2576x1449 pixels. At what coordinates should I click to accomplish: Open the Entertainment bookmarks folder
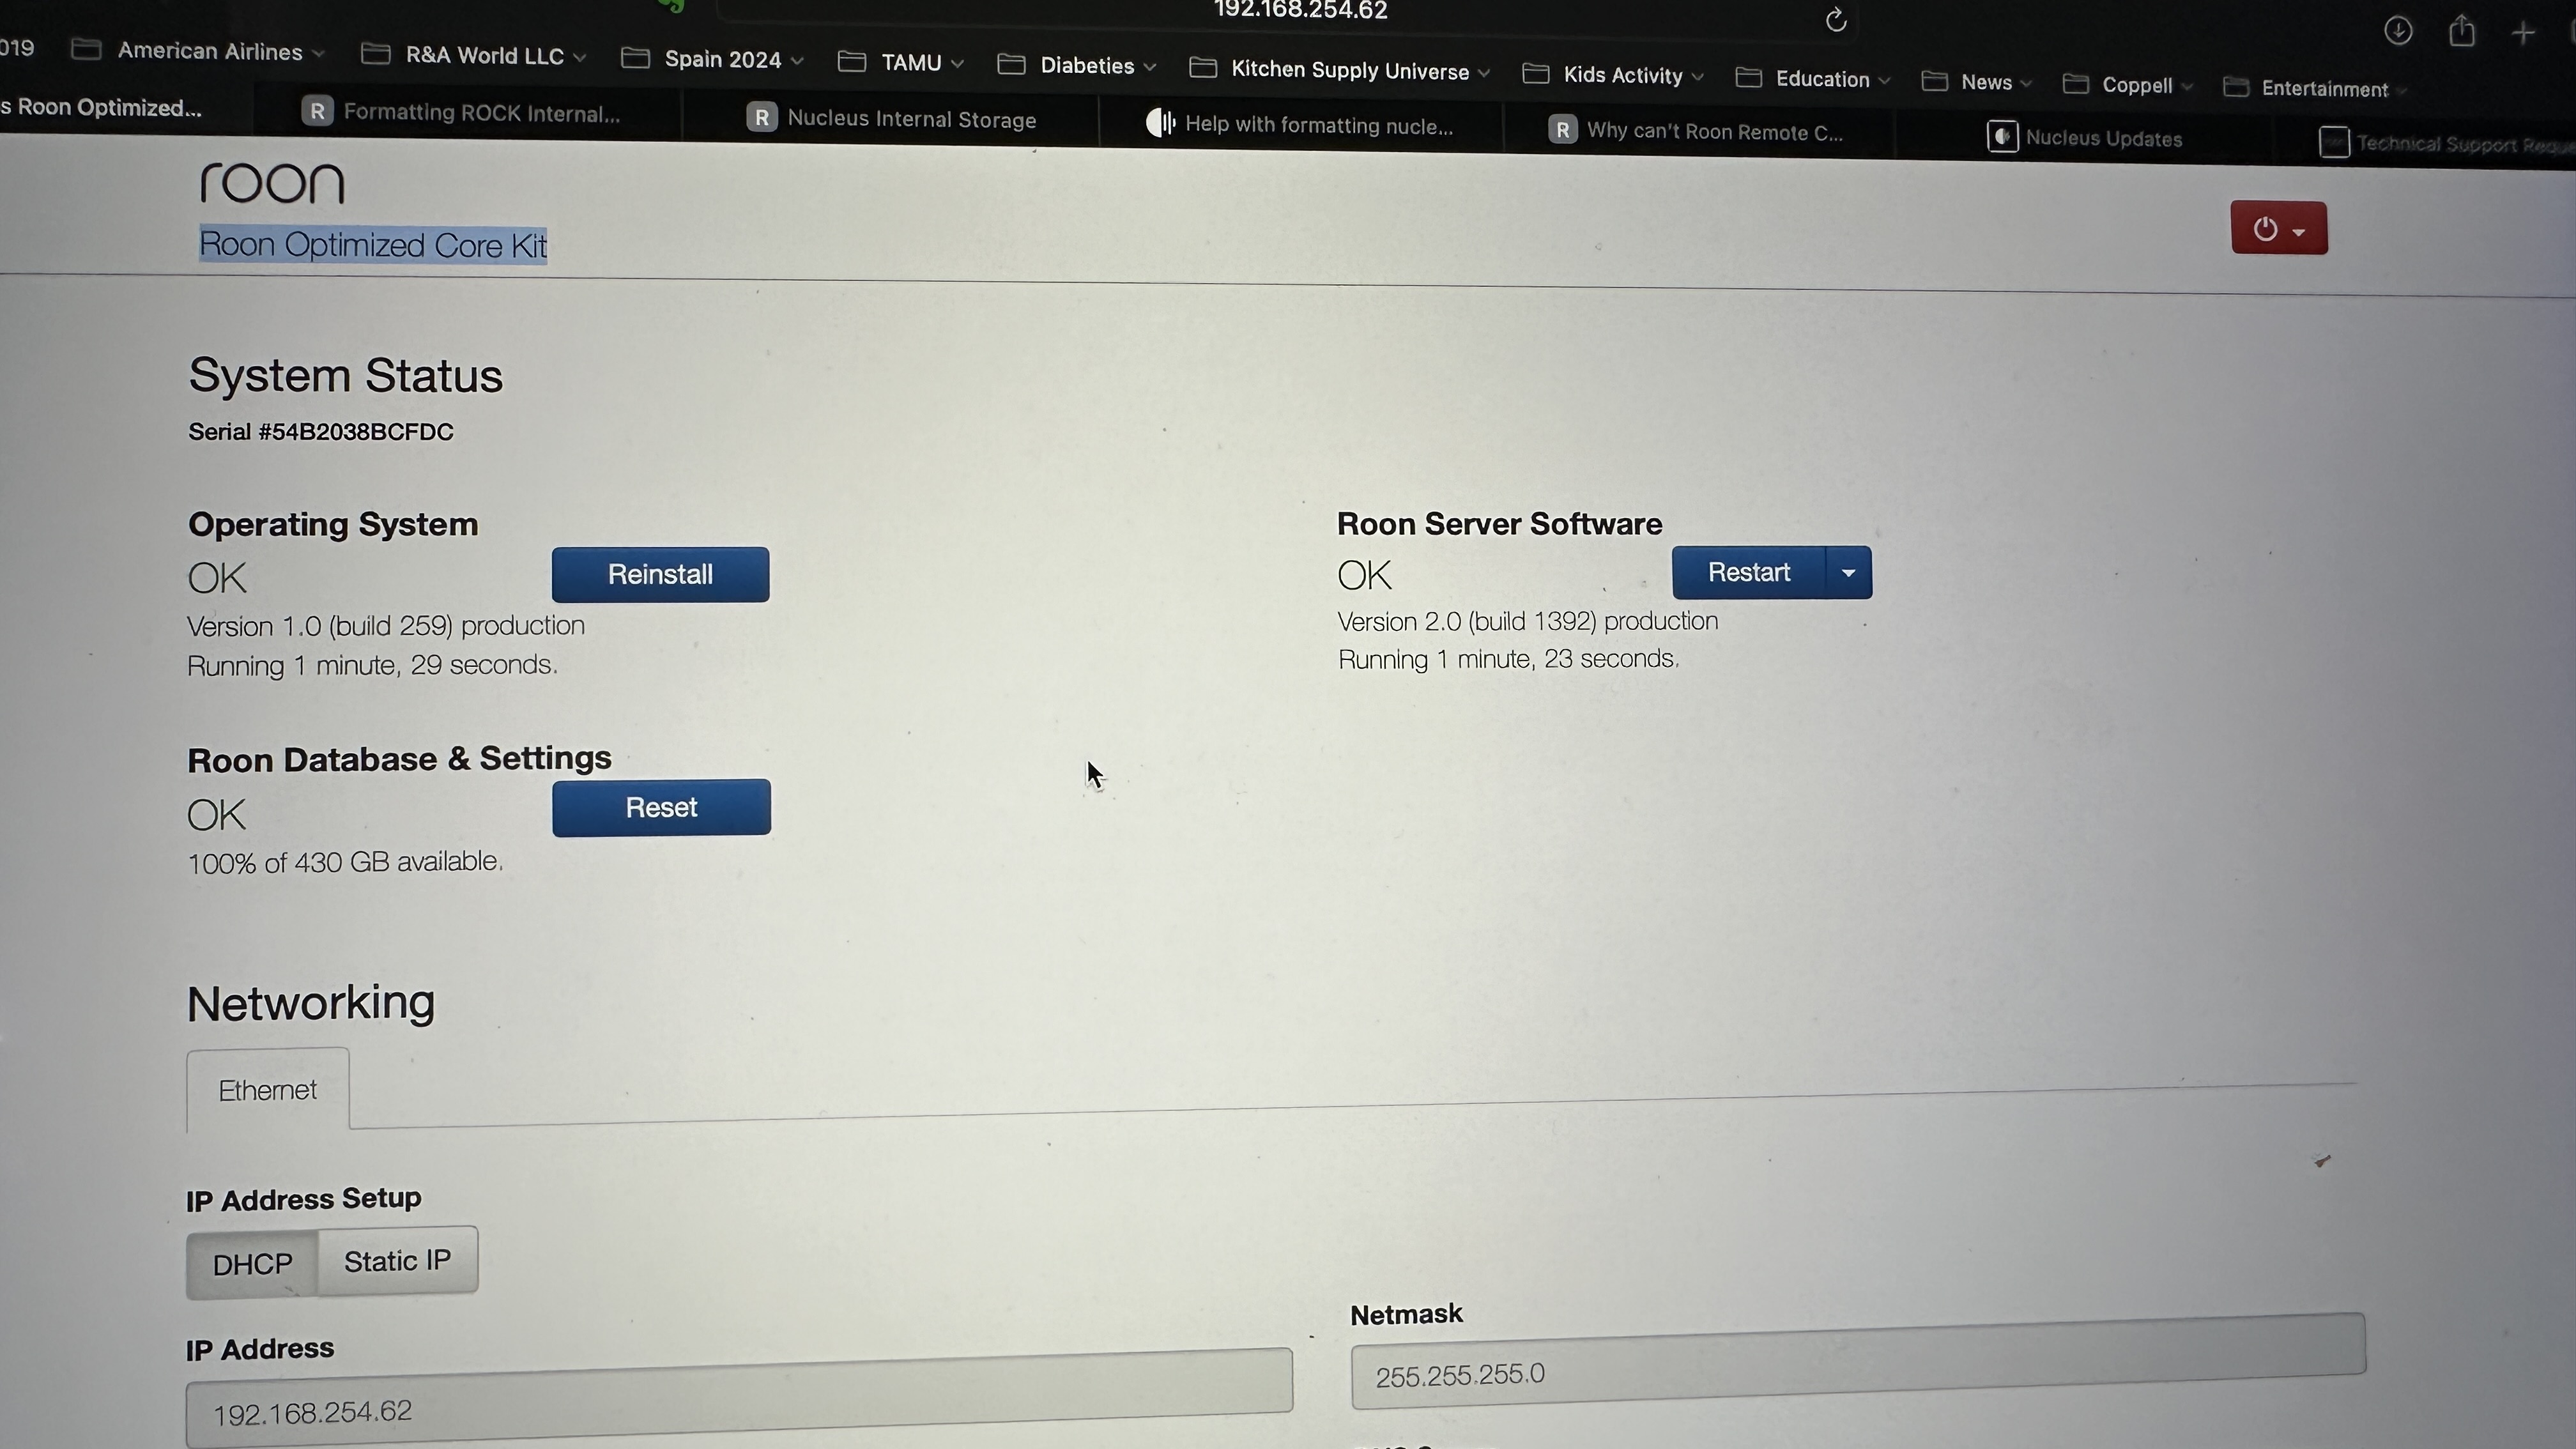(2314, 88)
